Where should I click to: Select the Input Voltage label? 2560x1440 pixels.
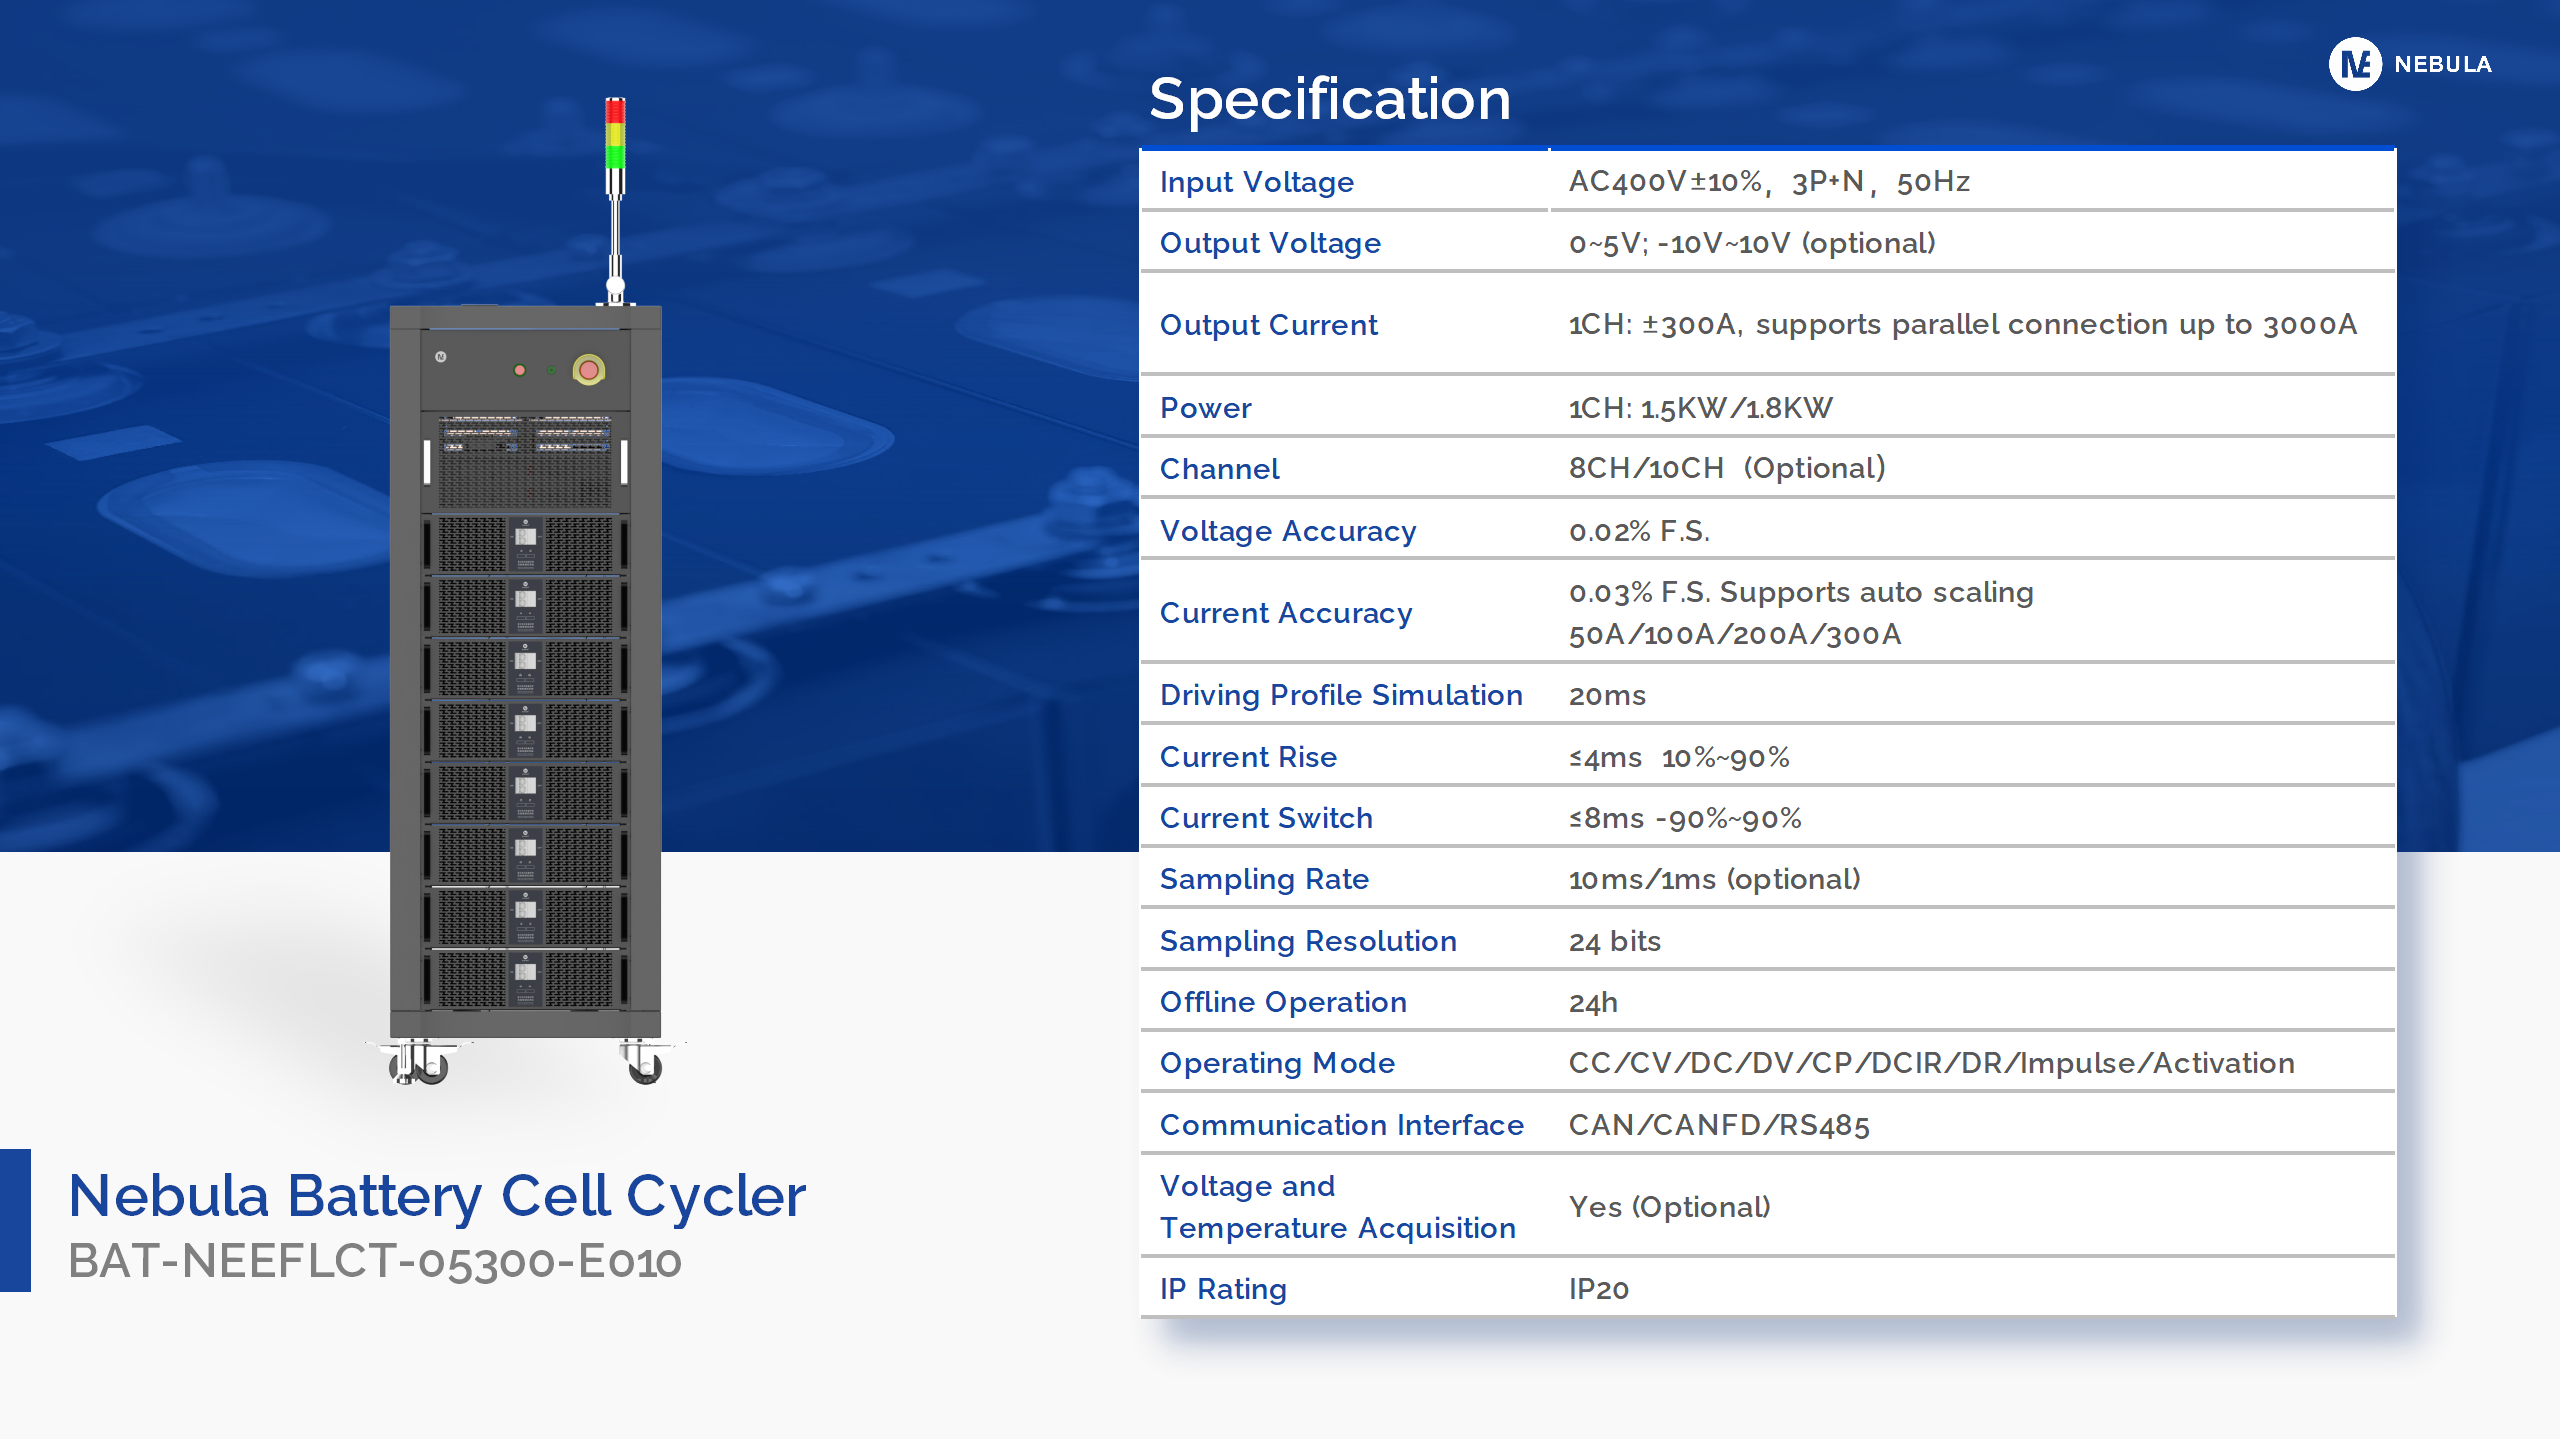[x=1257, y=182]
